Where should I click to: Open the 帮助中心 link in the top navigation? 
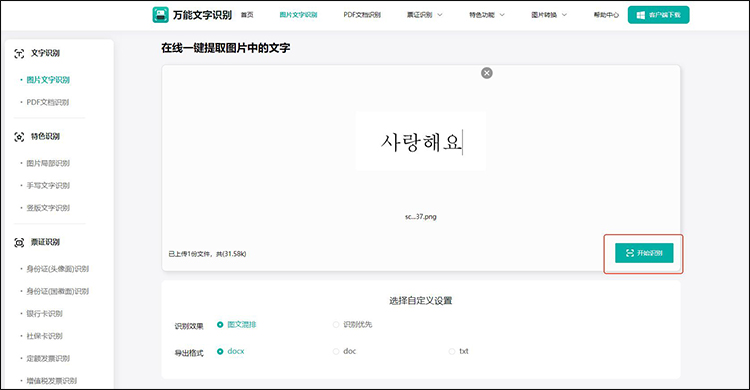pyautogui.click(x=606, y=15)
